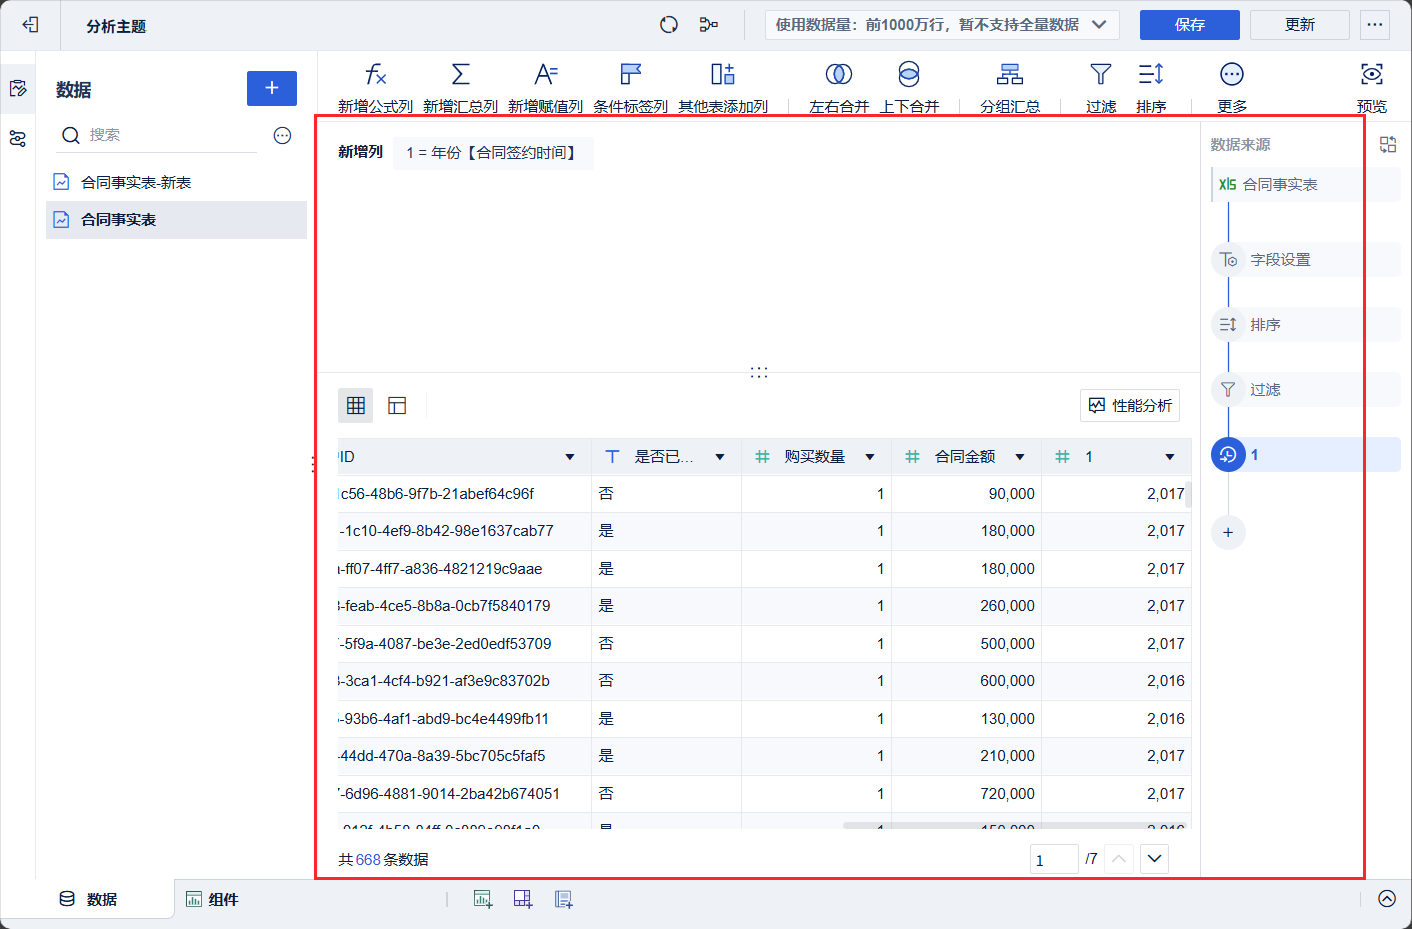Open the 是否已... column dropdown arrow
This screenshot has width=1412, height=929.
coord(720,457)
